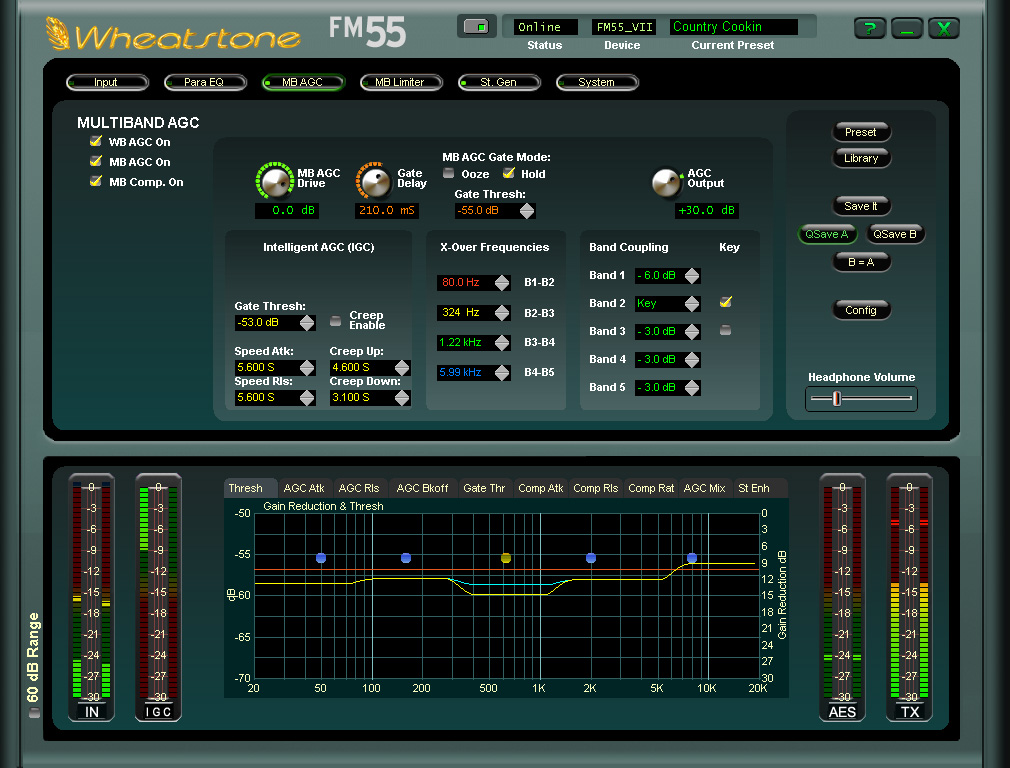Open the MB Limiter tab
1010x768 pixels.
[x=401, y=82]
